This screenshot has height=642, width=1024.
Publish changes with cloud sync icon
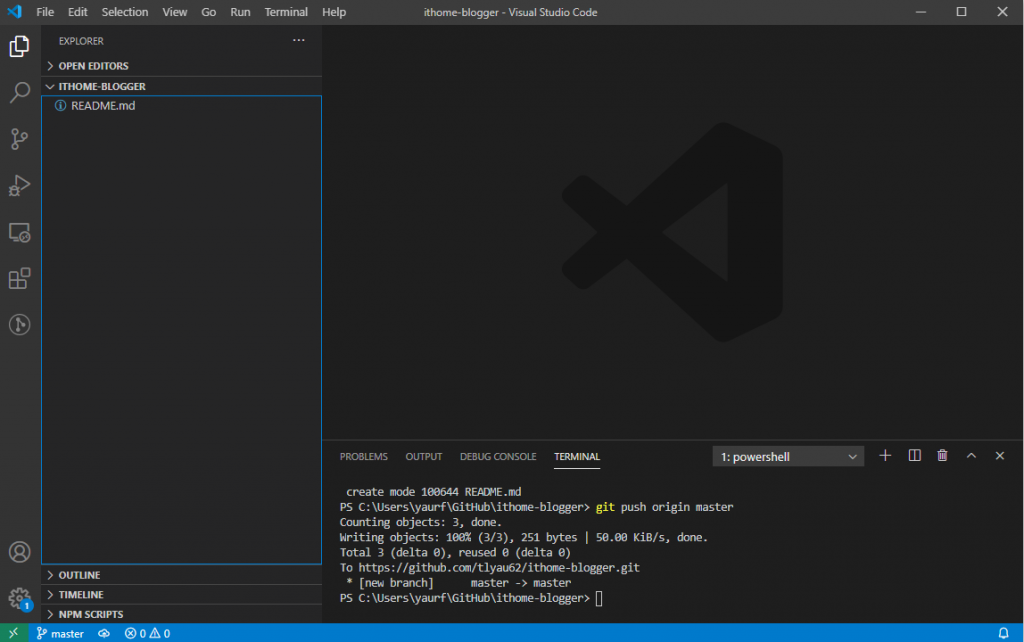(104, 634)
